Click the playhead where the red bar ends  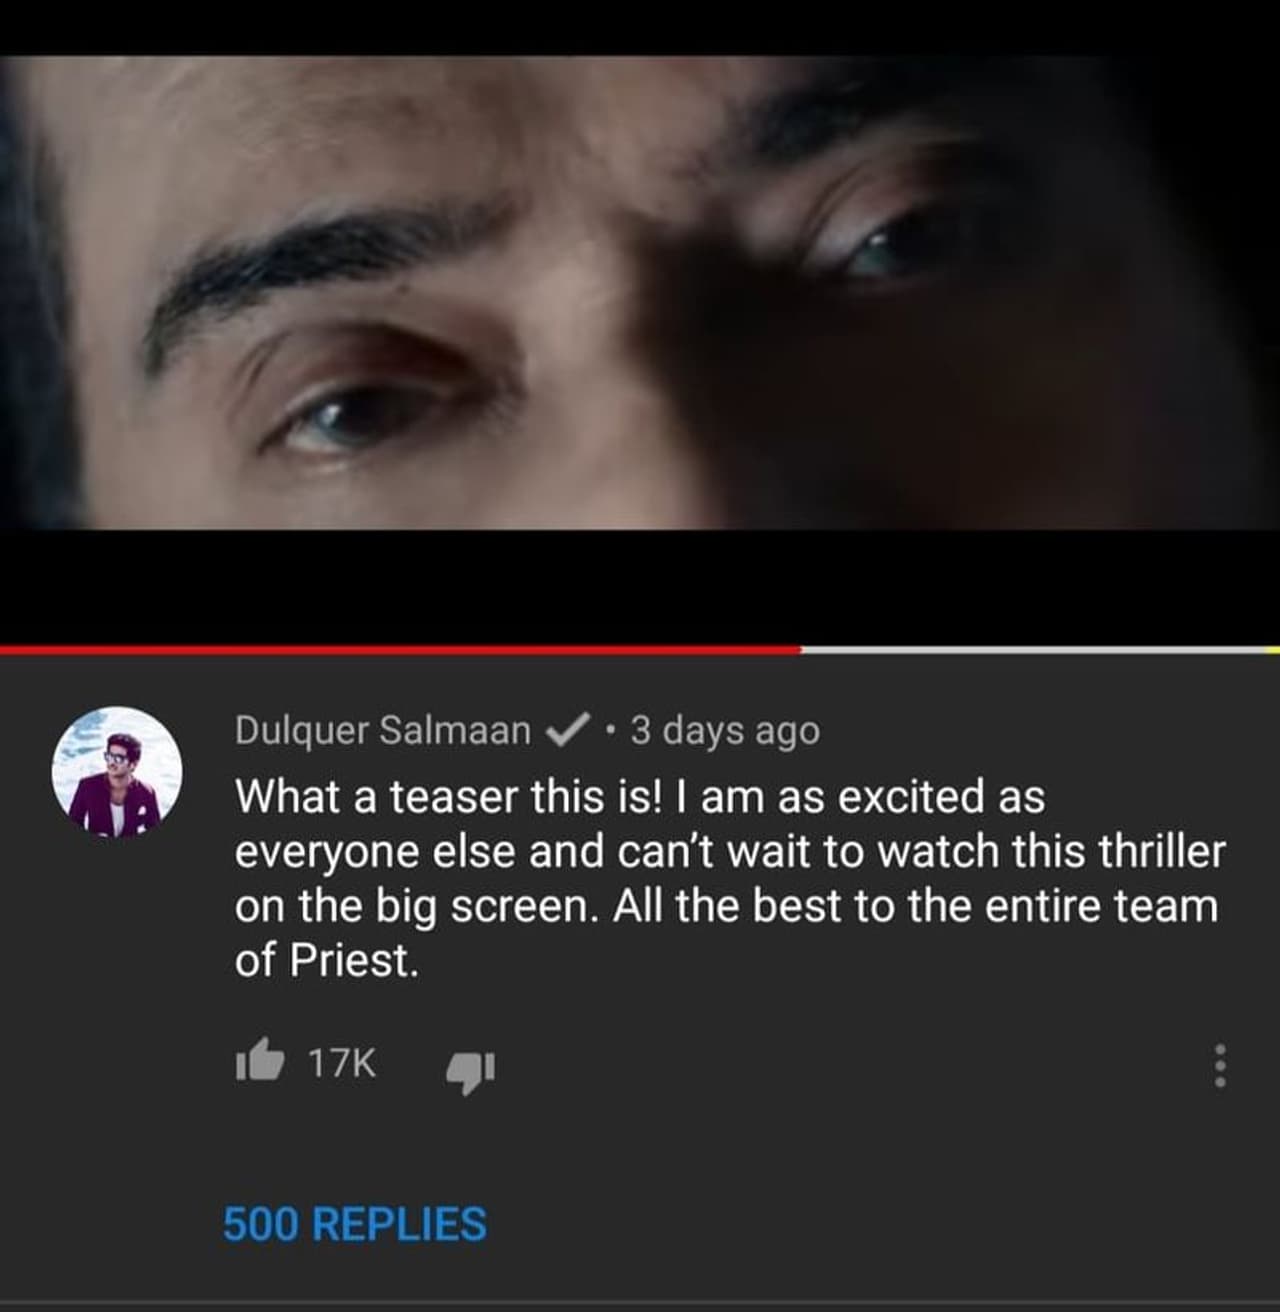(x=799, y=650)
